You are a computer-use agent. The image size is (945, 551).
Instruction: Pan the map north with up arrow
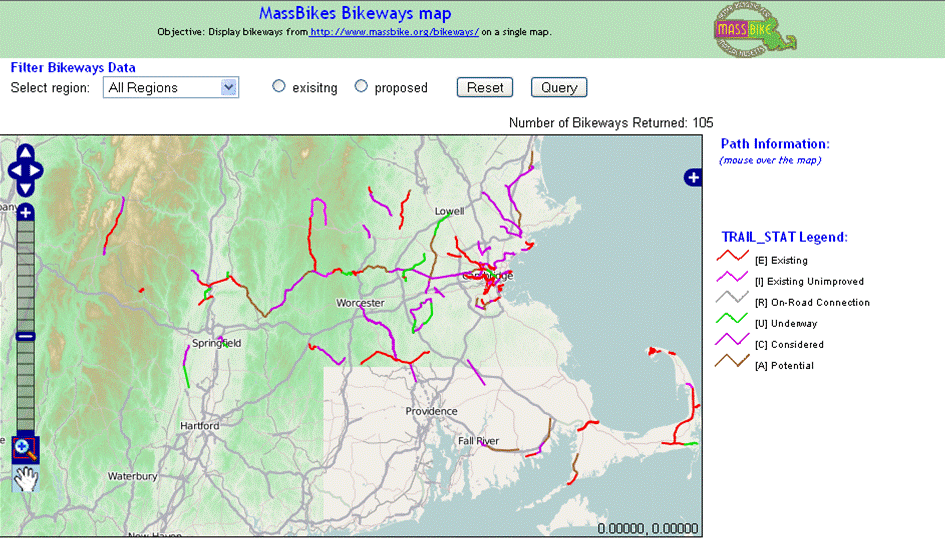[x=25, y=152]
